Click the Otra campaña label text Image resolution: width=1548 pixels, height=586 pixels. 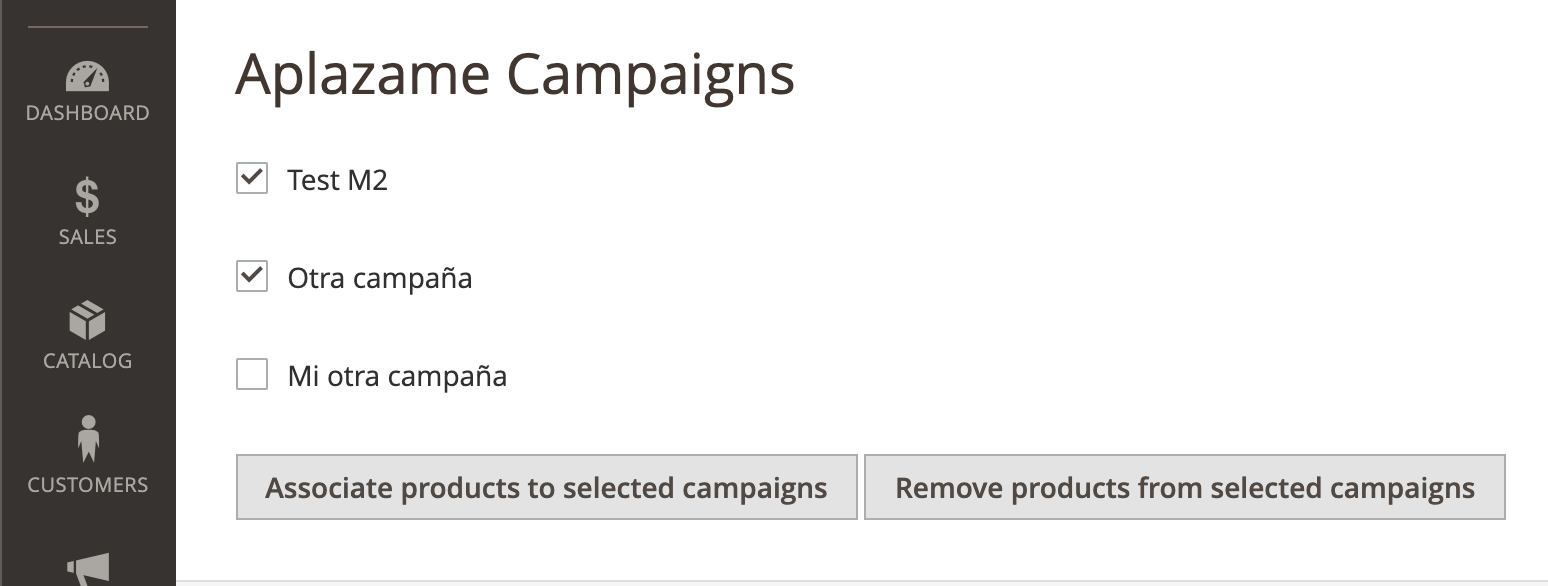[x=380, y=278]
